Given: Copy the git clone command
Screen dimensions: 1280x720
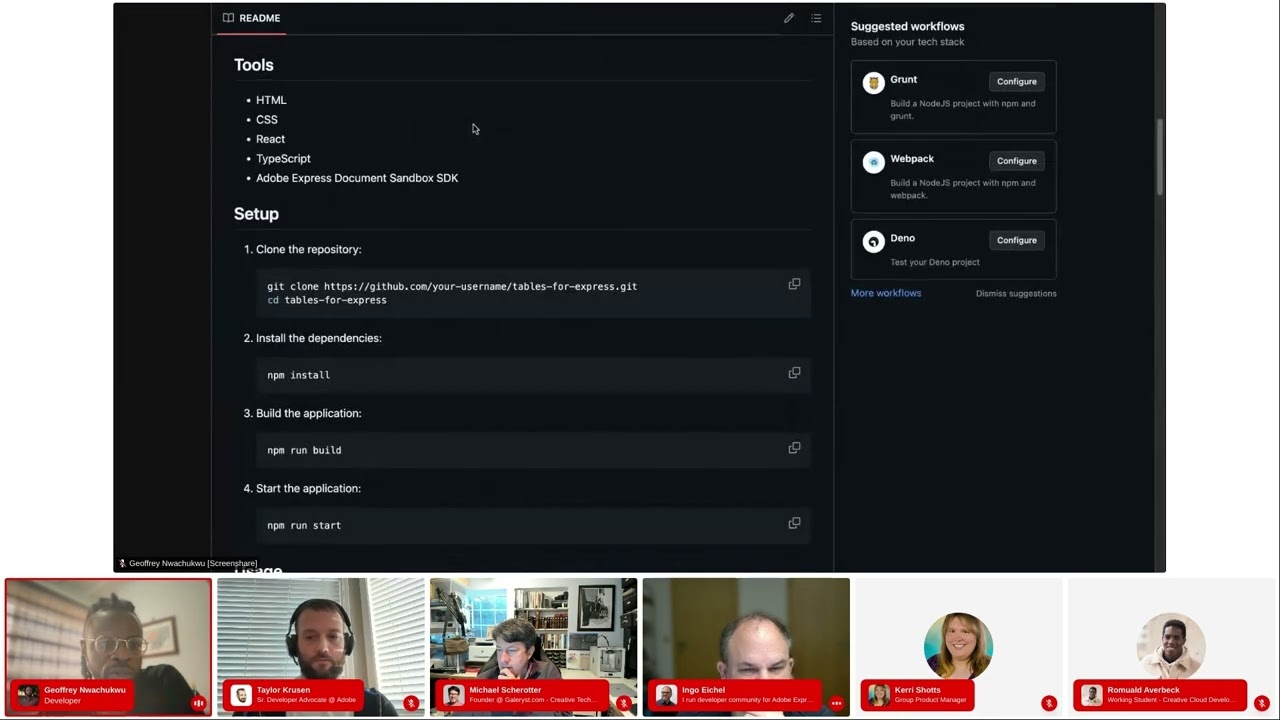Looking at the screenshot, I should click(794, 284).
